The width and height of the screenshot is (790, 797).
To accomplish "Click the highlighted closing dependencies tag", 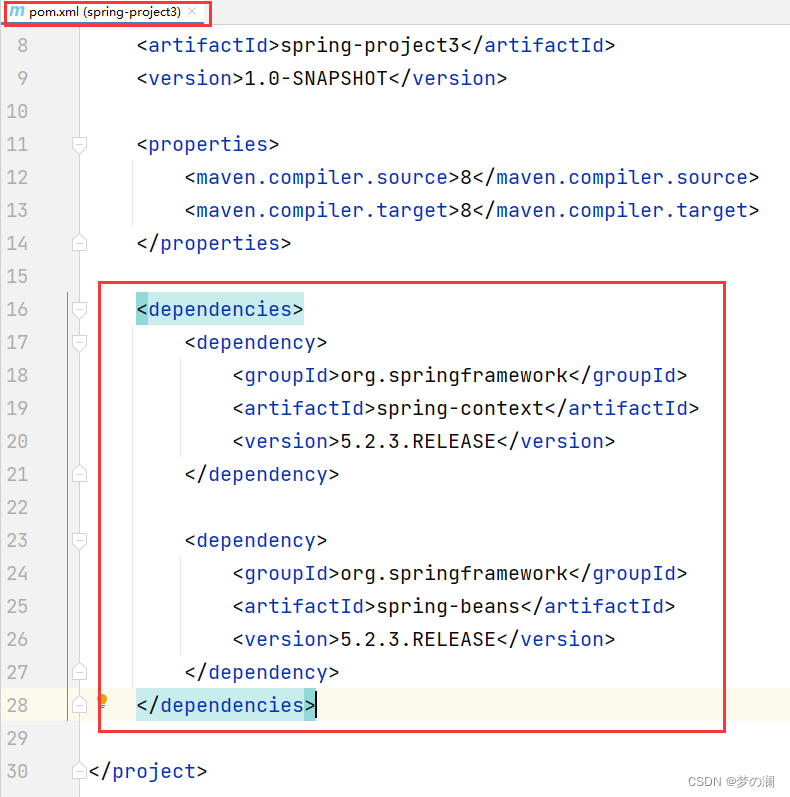I will click(x=226, y=705).
